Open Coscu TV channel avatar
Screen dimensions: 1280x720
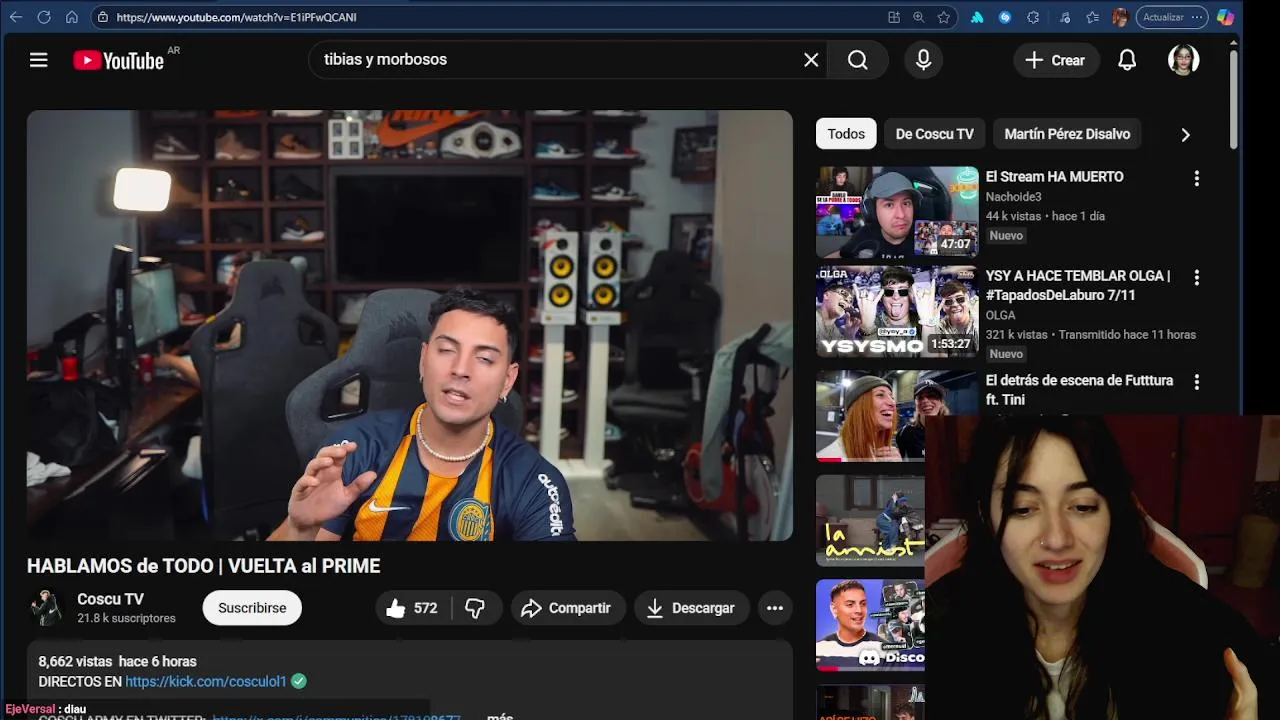click(47, 607)
